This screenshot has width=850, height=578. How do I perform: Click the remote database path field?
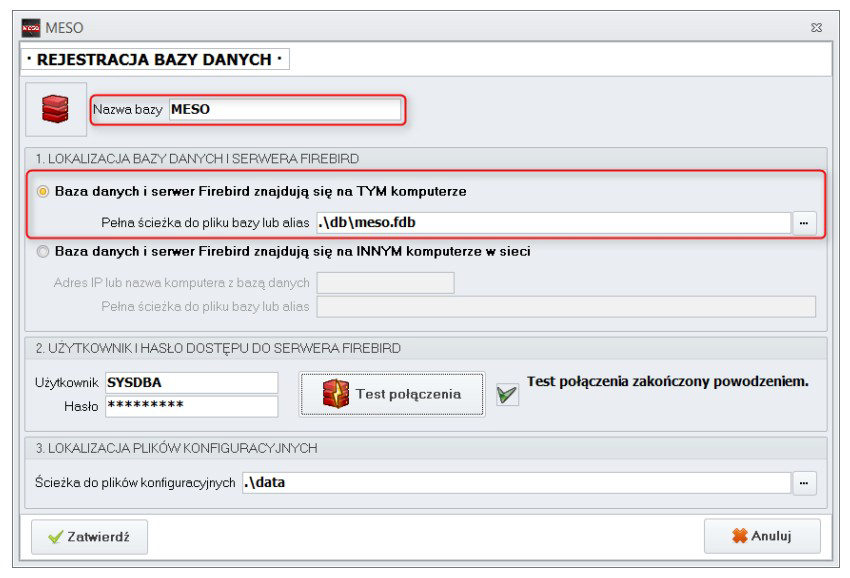(x=566, y=307)
